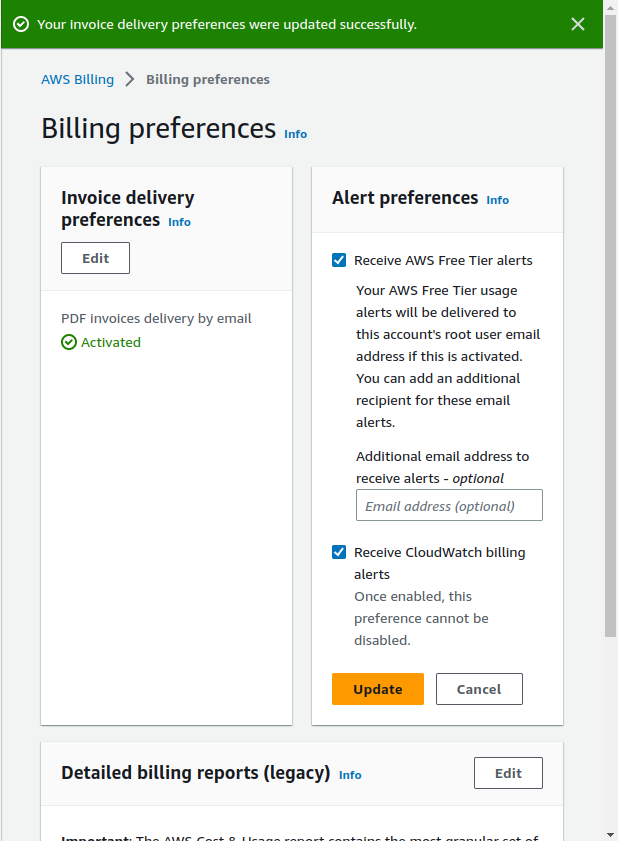620x841 pixels.
Task: Cancel the alert preferences changes
Action: (x=479, y=689)
